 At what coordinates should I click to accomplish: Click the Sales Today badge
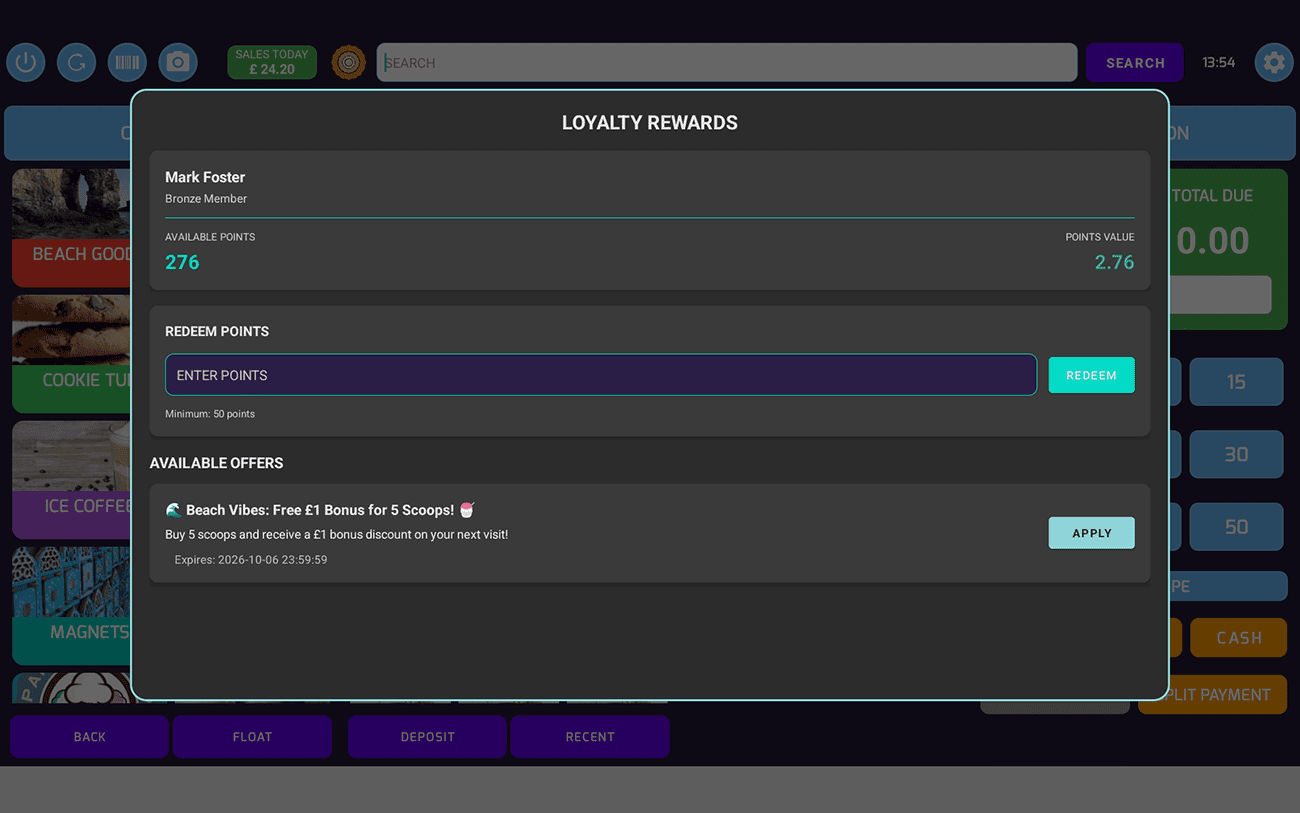click(272, 62)
